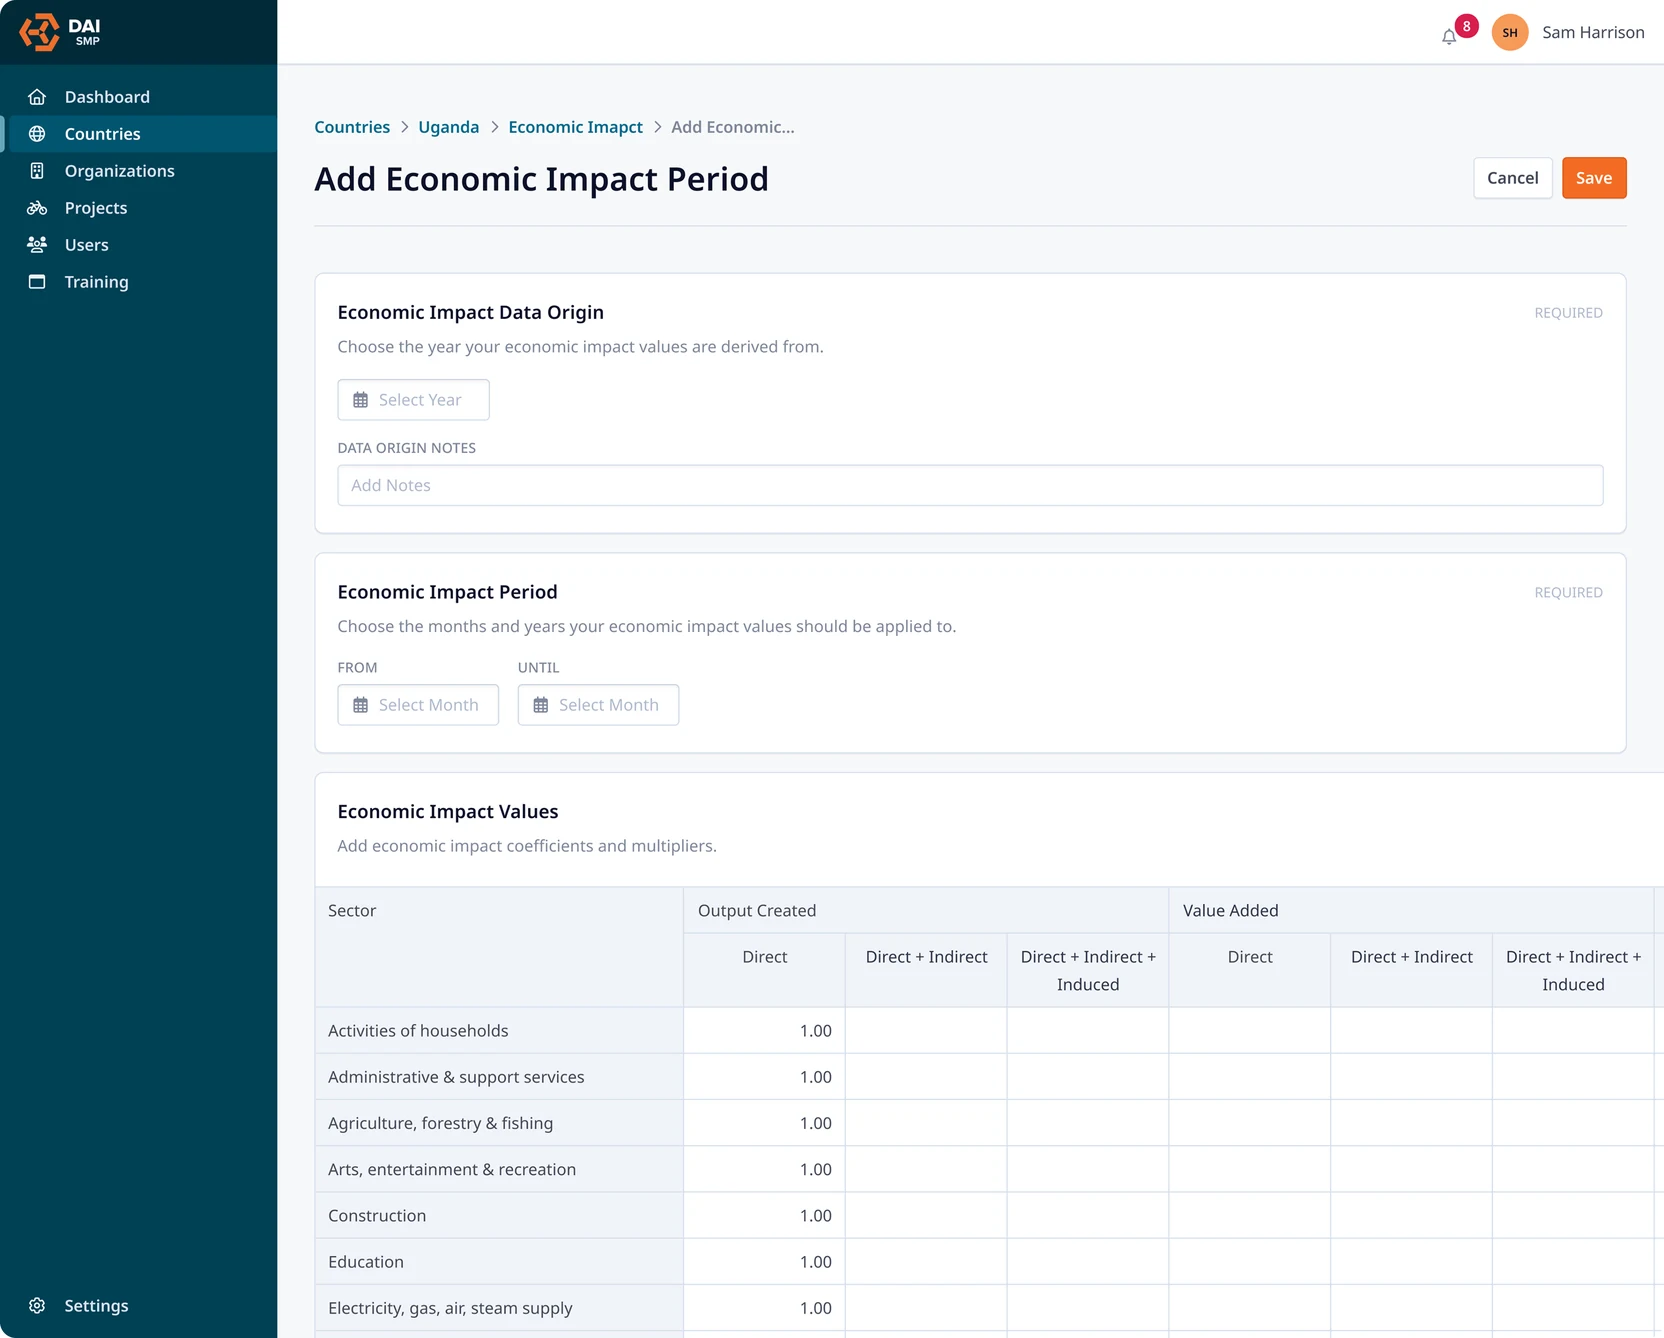The image size is (1664, 1338).
Task: Click the Output Created column header
Action: point(926,911)
